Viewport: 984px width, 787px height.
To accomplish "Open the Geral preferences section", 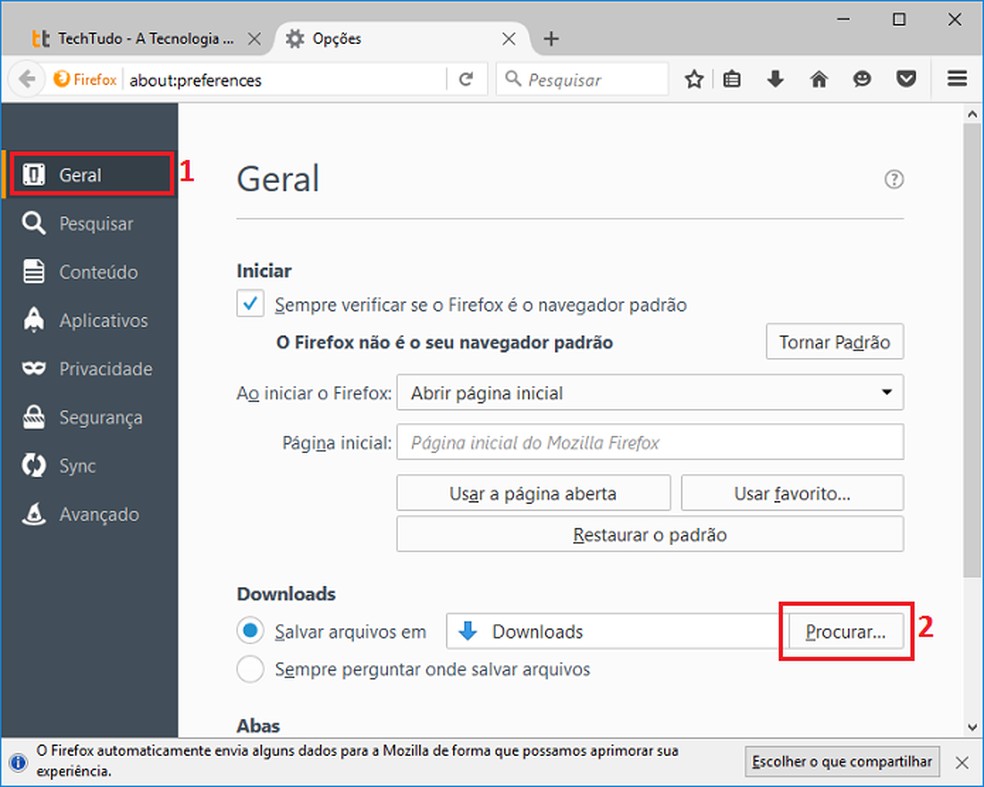I will pos(89,174).
